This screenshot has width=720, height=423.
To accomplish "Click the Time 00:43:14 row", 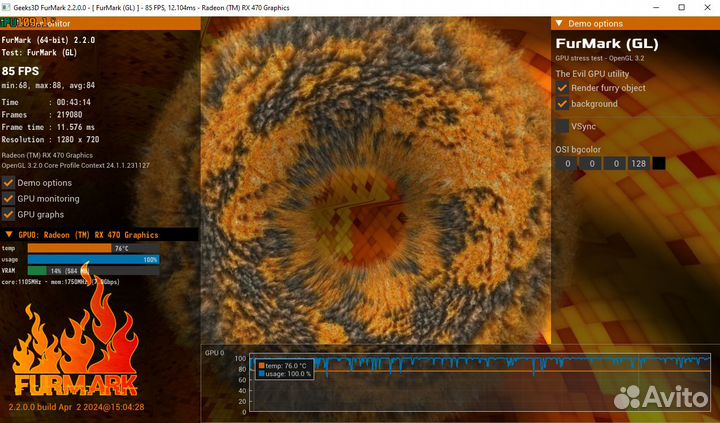I will coord(46,102).
